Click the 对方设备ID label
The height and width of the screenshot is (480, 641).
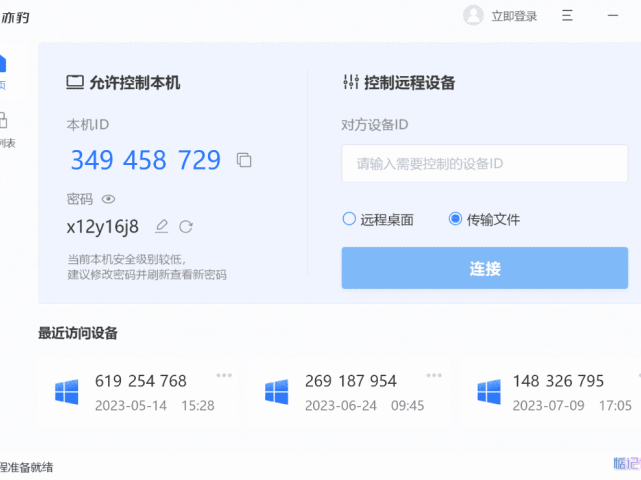click(x=374, y=125)
